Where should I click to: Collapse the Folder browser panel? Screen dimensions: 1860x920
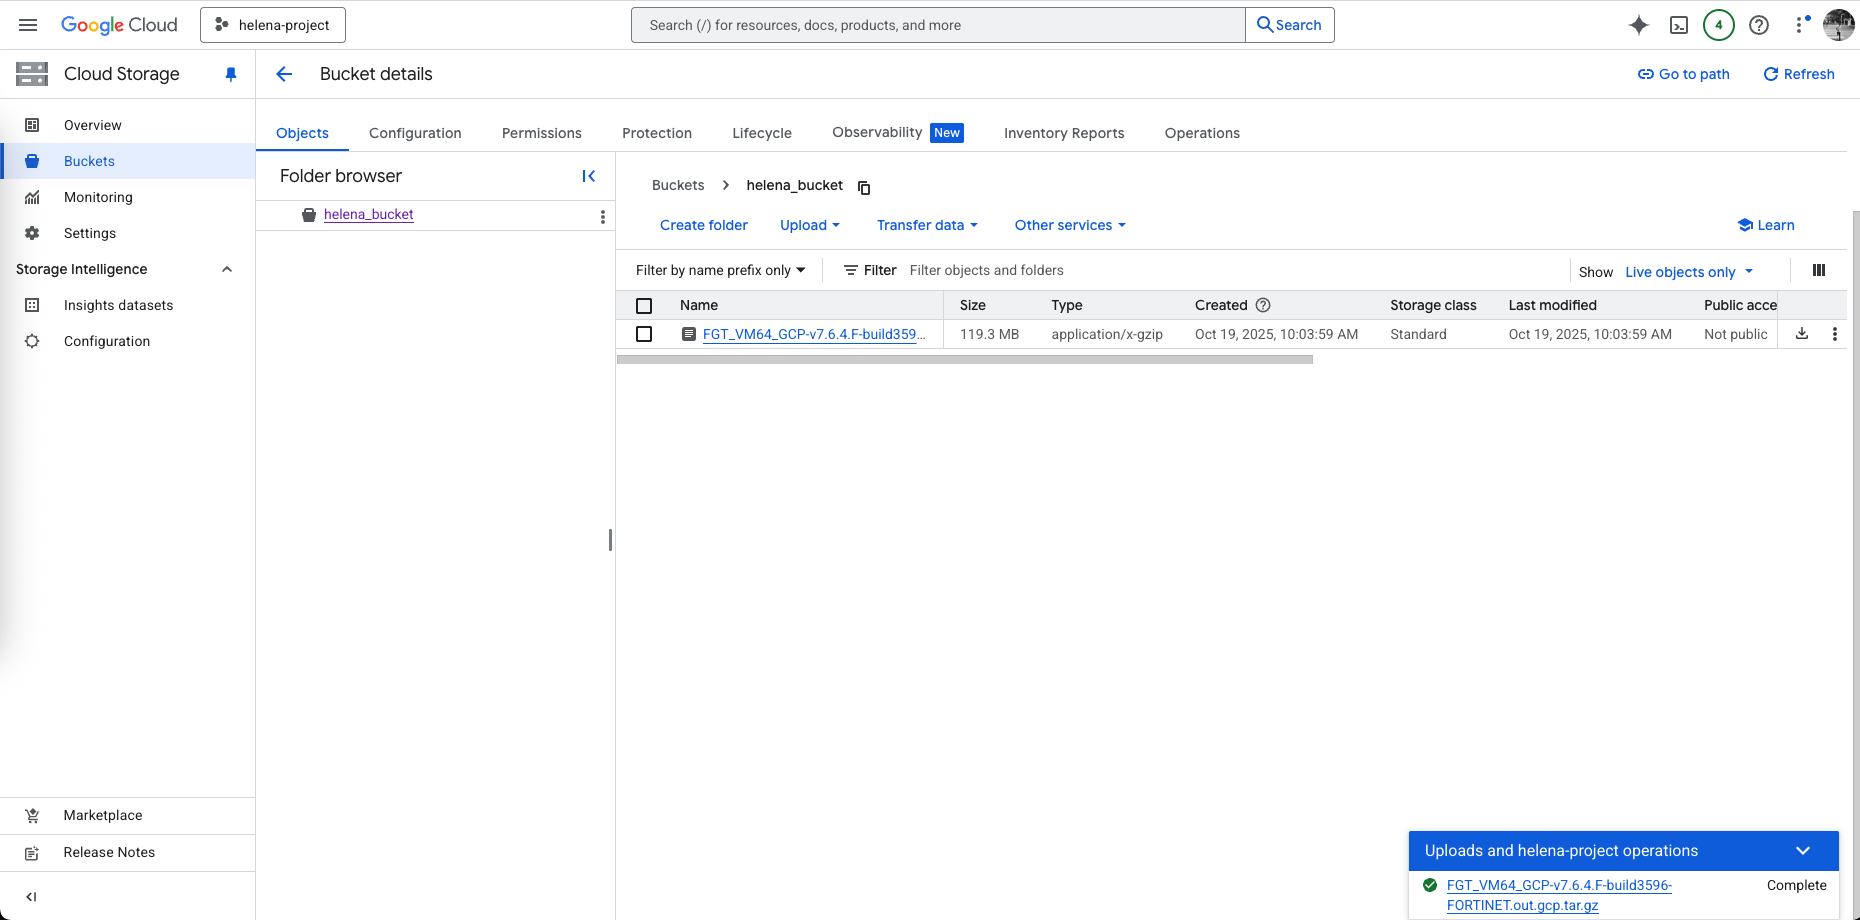[589, 176]
